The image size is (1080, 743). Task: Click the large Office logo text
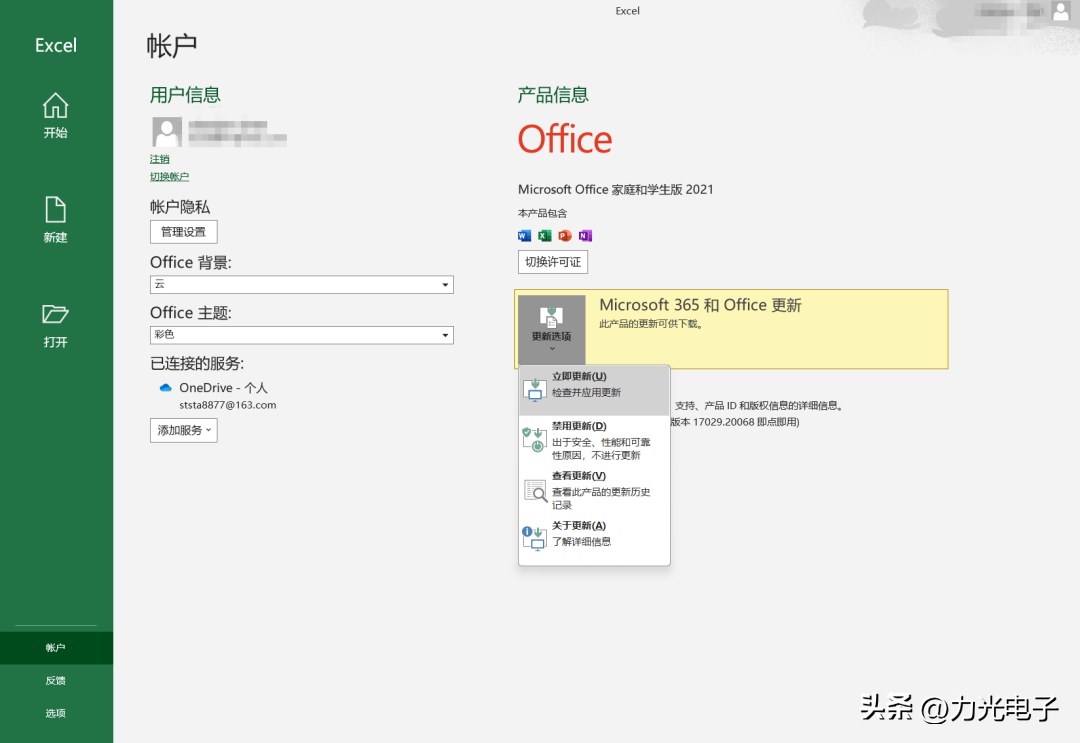tap(565, 139)
